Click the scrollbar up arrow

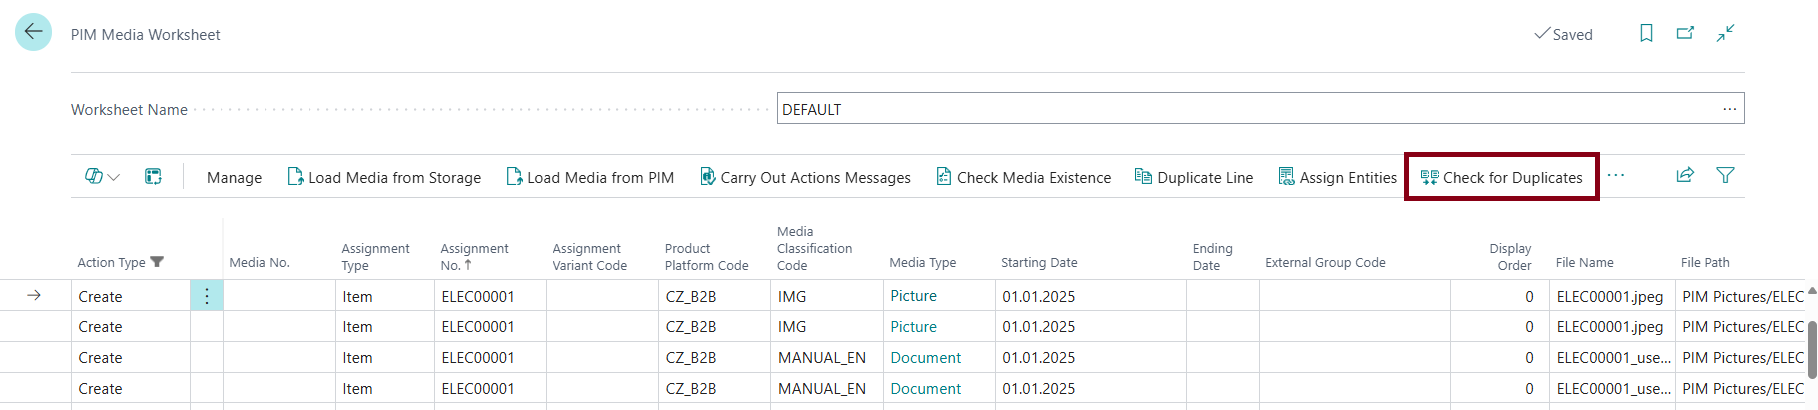pos(1812,292)
